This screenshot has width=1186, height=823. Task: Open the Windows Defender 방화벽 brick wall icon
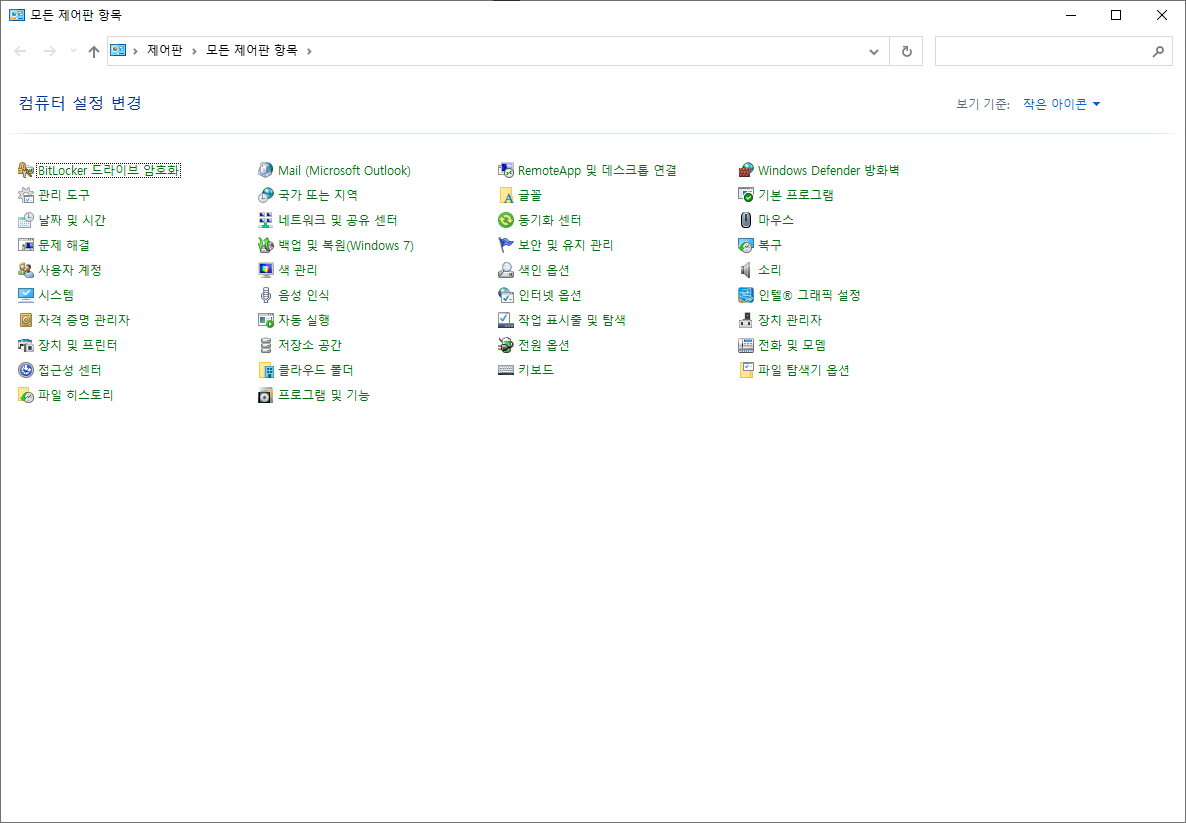[746, 170]
